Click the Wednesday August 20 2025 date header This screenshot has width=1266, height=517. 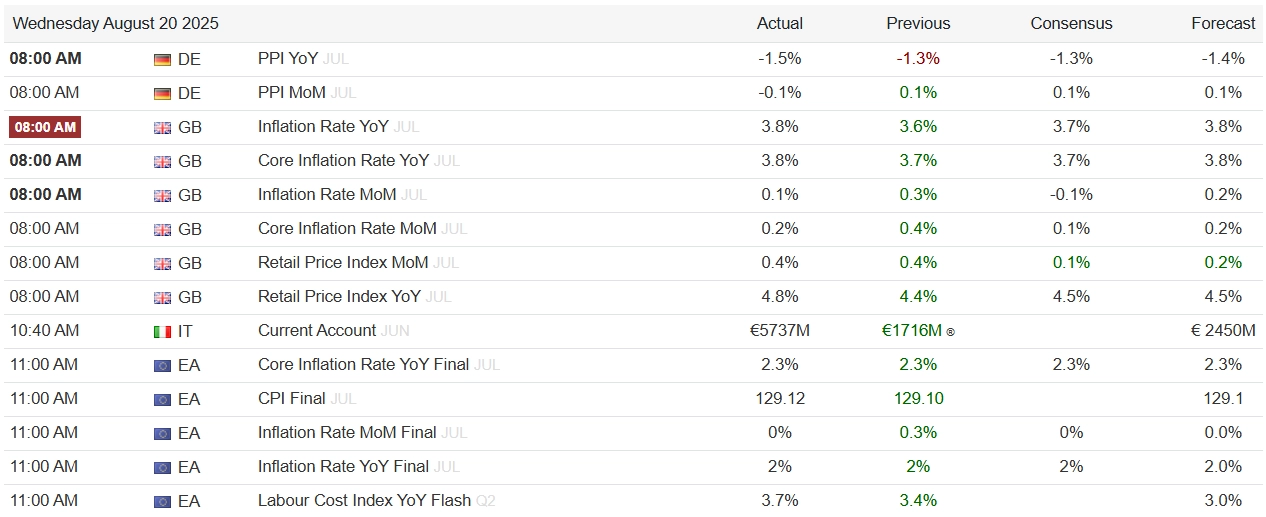point(115,23)
